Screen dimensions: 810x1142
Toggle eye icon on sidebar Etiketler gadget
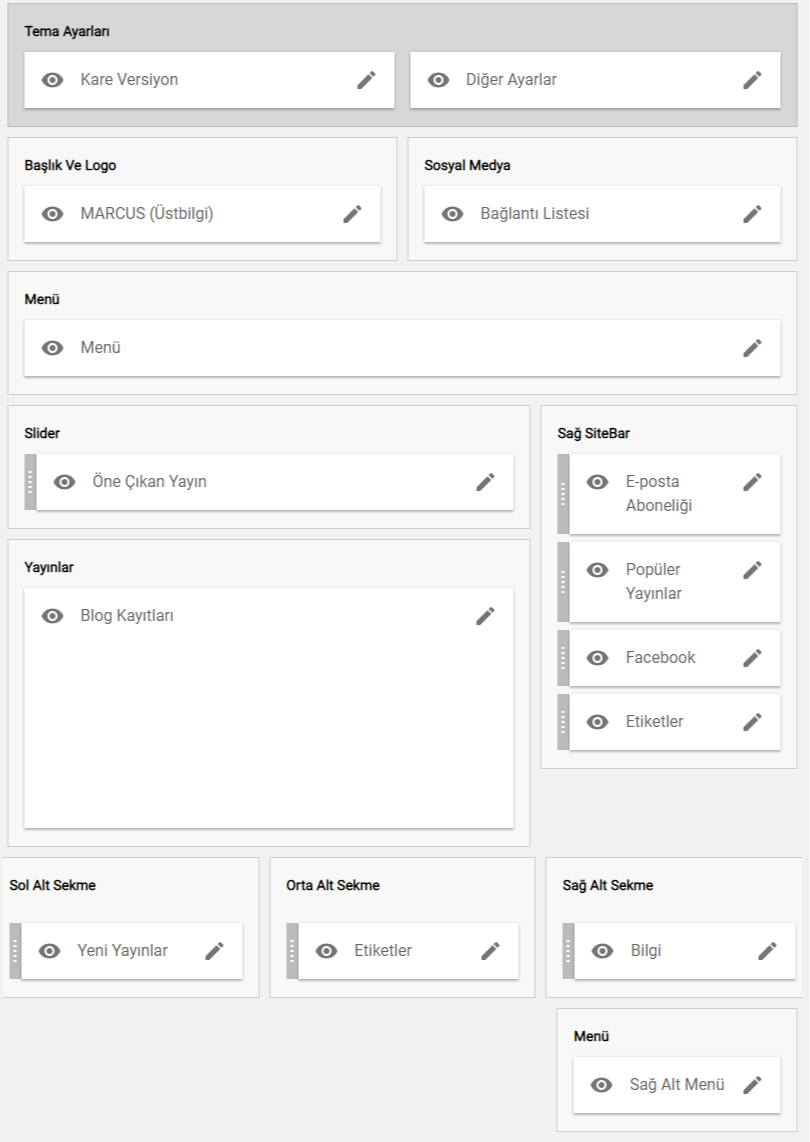point(597,722)
